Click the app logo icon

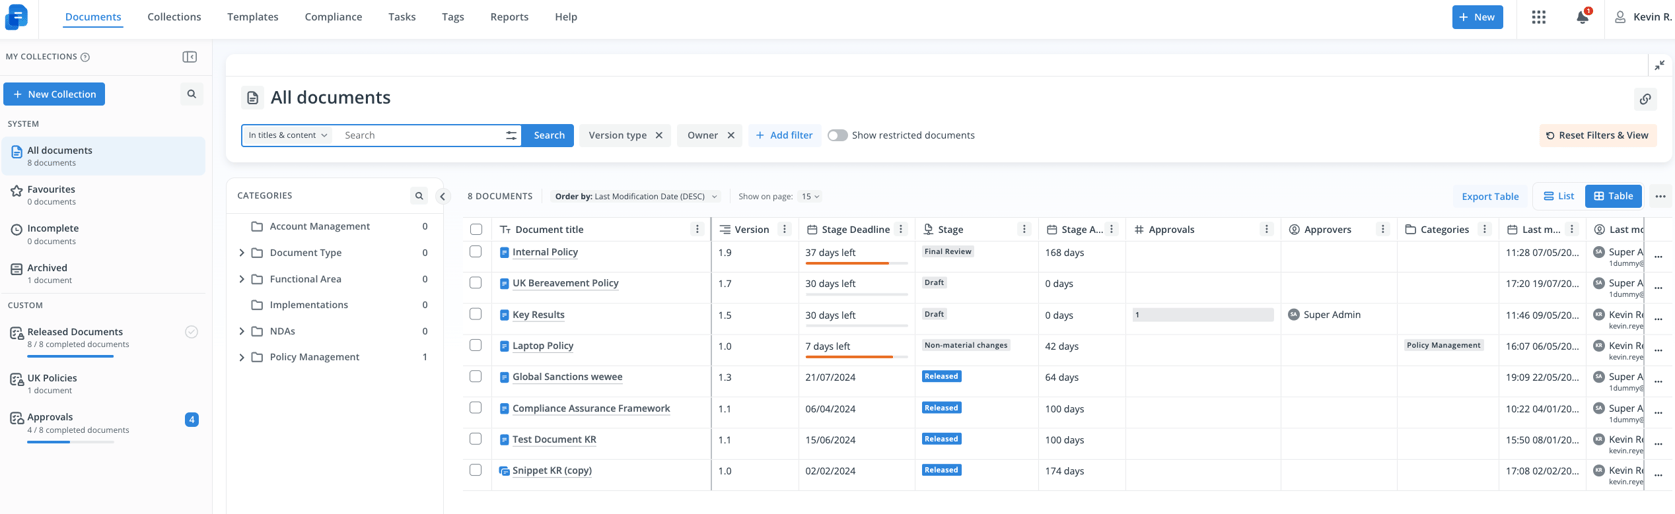pos(17,17)
